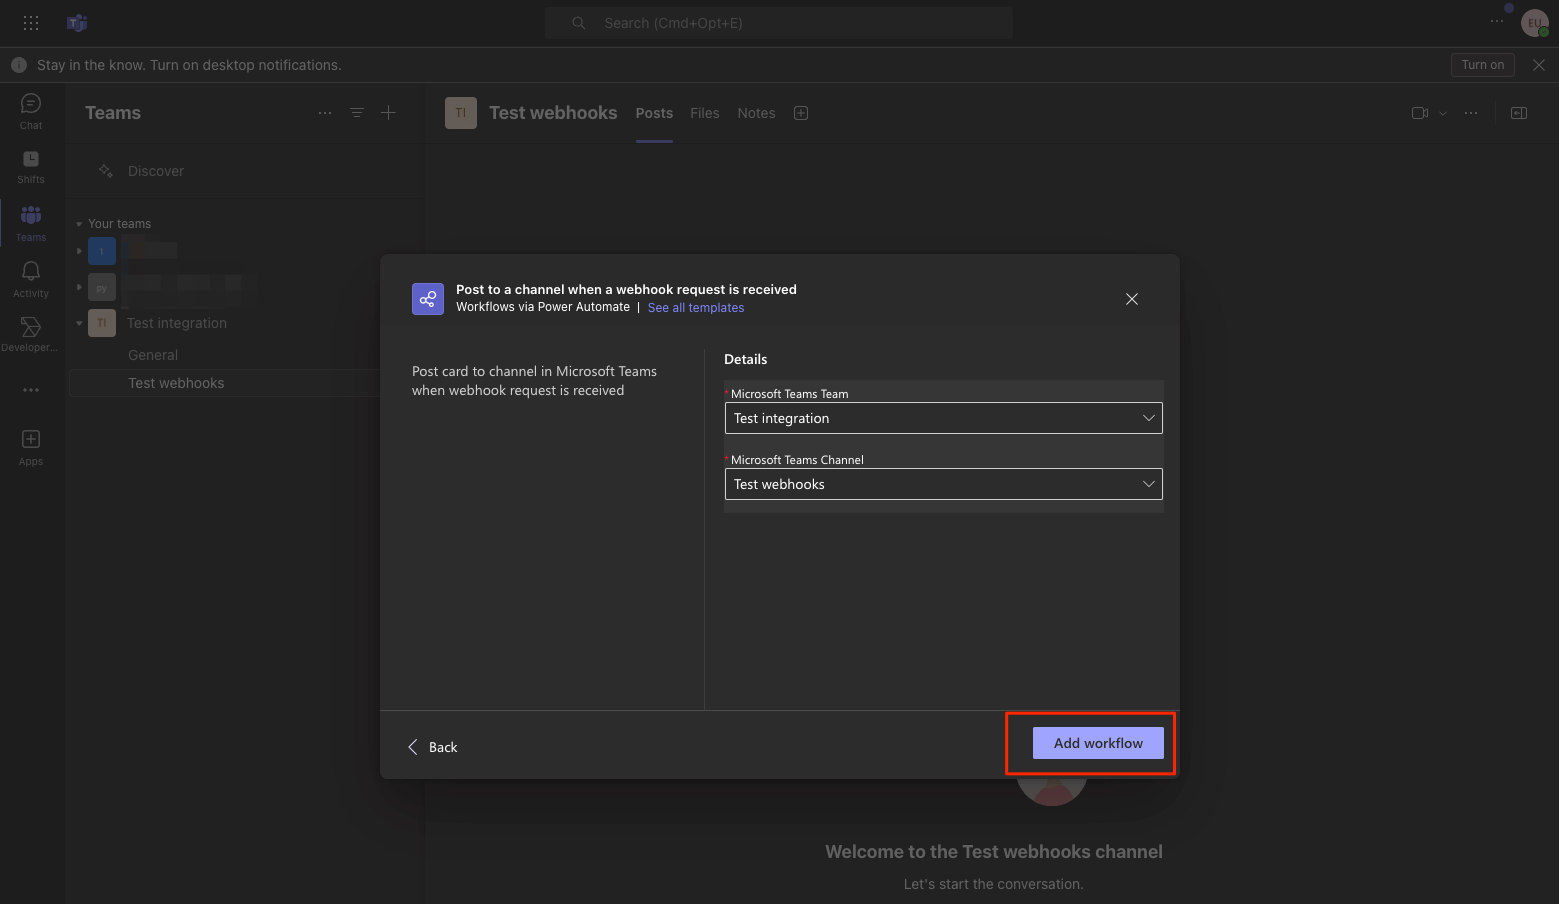Open the See all templates link

pyautogui.click(x=696, y=308)
